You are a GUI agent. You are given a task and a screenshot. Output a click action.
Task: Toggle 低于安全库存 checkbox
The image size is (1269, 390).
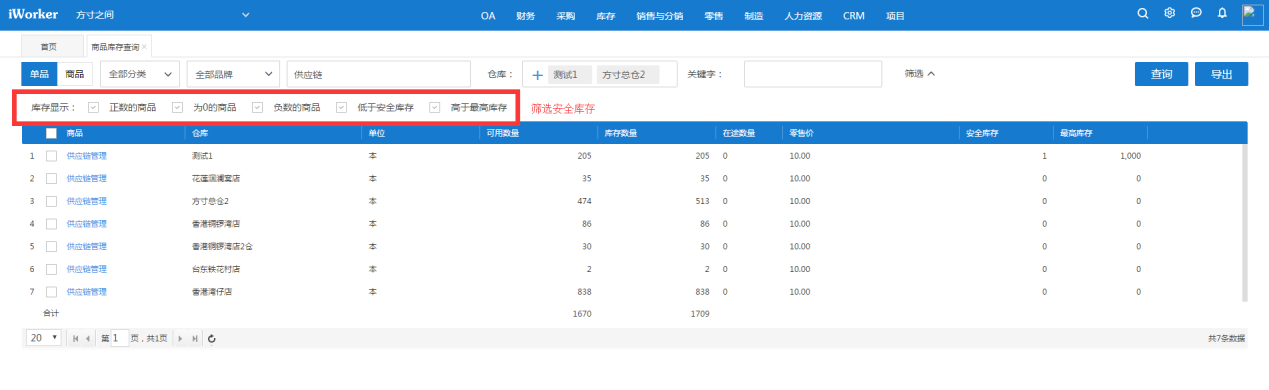(x=342, y=107)
